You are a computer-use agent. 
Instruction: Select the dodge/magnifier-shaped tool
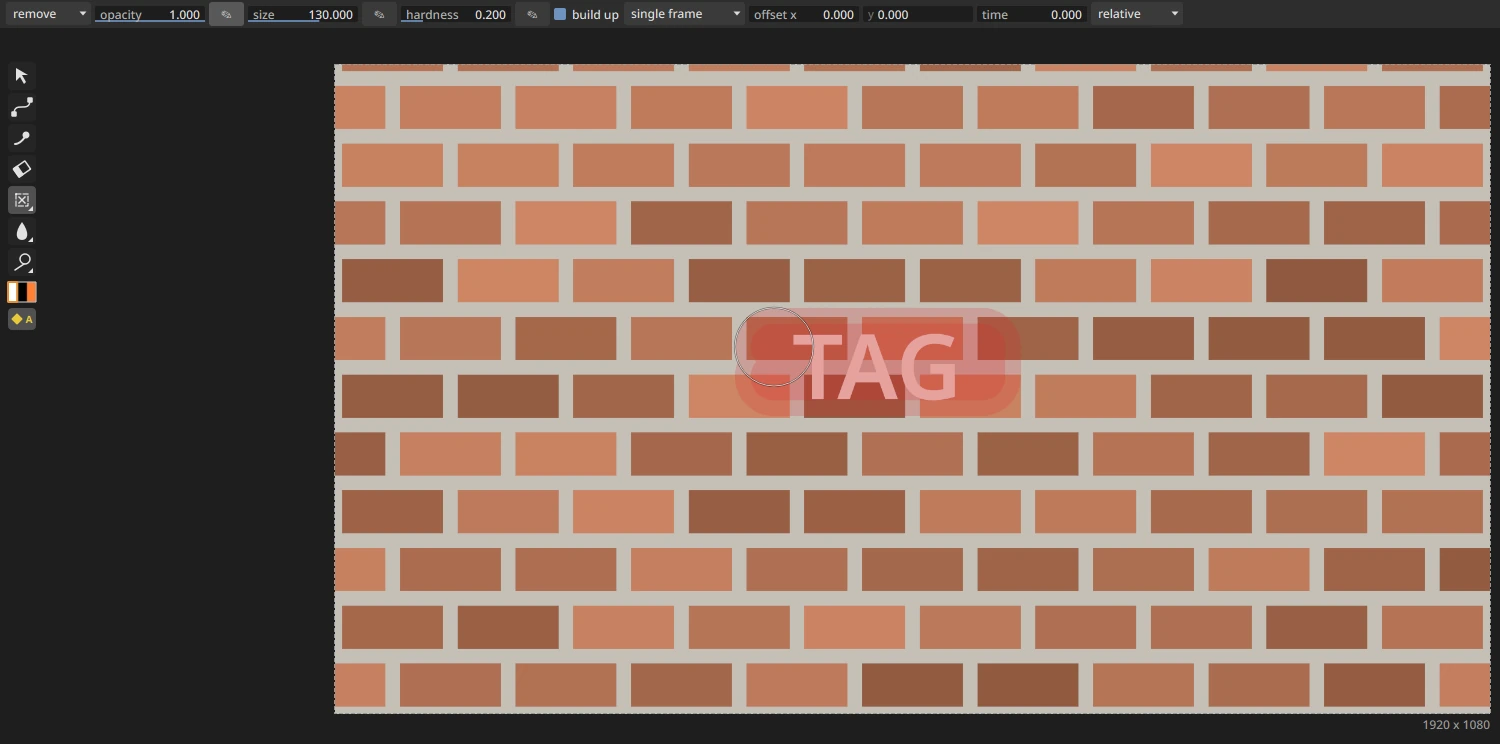[22, 262]
